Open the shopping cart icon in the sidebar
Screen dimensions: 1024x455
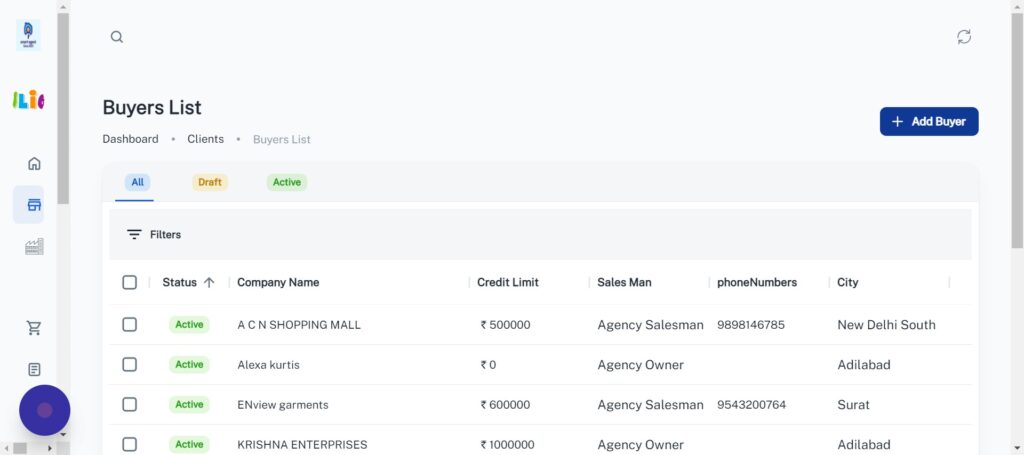(x=34, y=328)
